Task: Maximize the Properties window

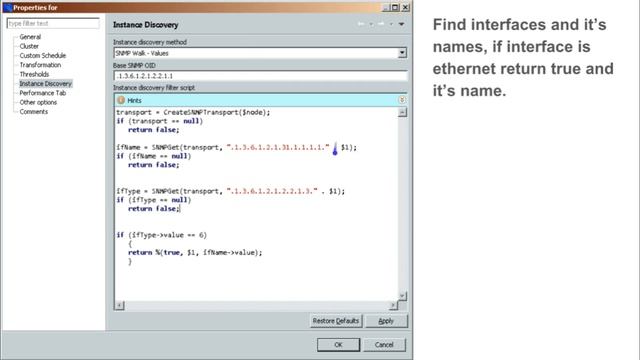Action: tap(395, 7)
